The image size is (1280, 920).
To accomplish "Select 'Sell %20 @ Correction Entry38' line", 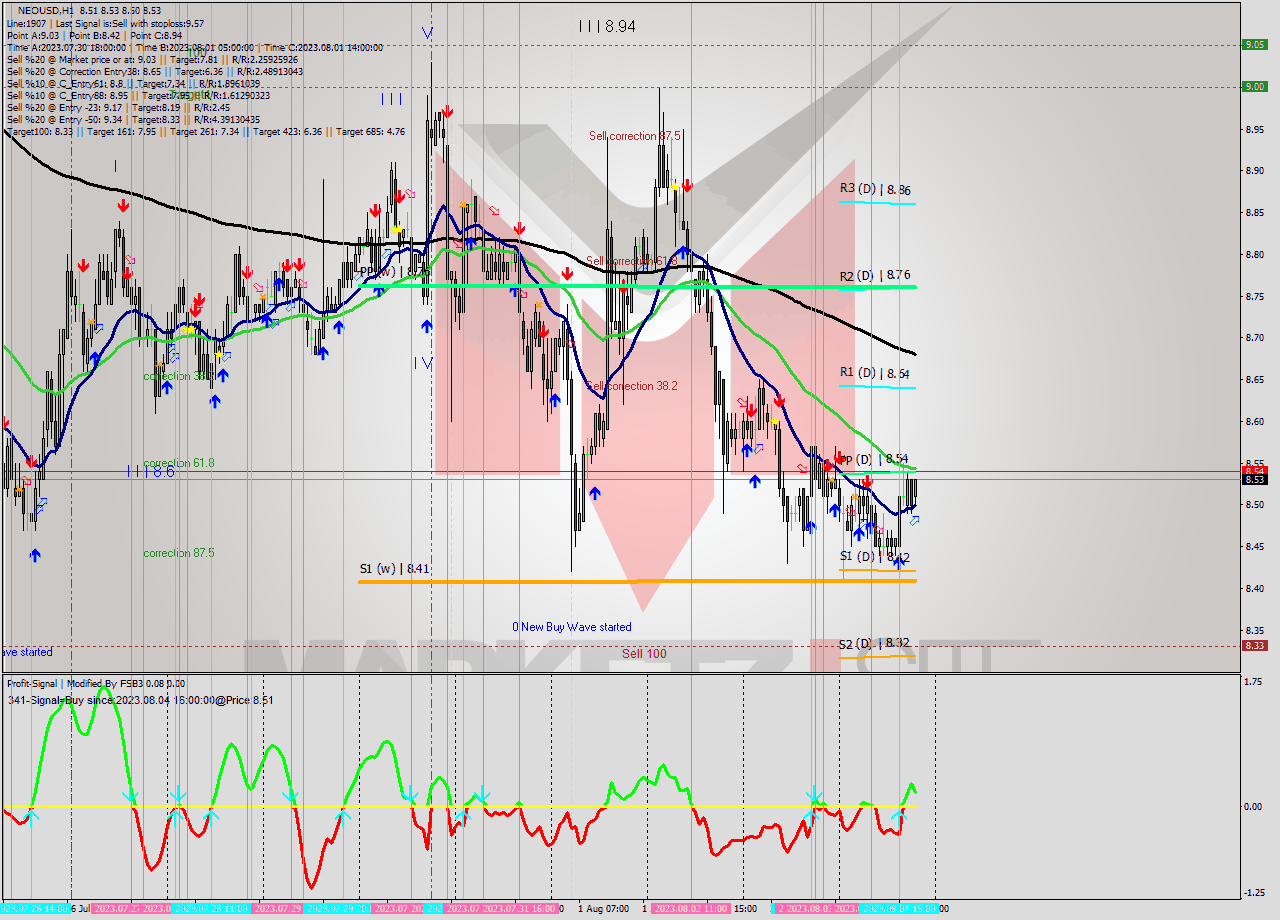I will pyautogui.click(x=155, y=71).
